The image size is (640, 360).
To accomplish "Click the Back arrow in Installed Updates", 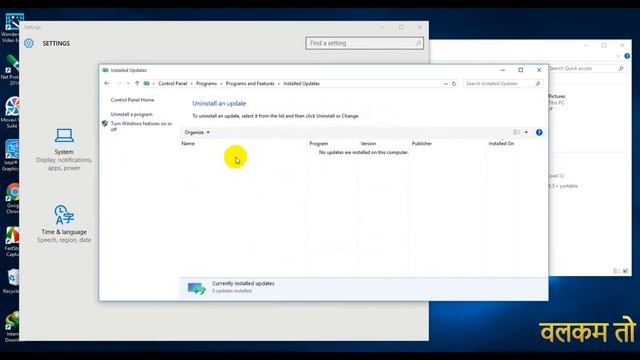I will point(107,83).
